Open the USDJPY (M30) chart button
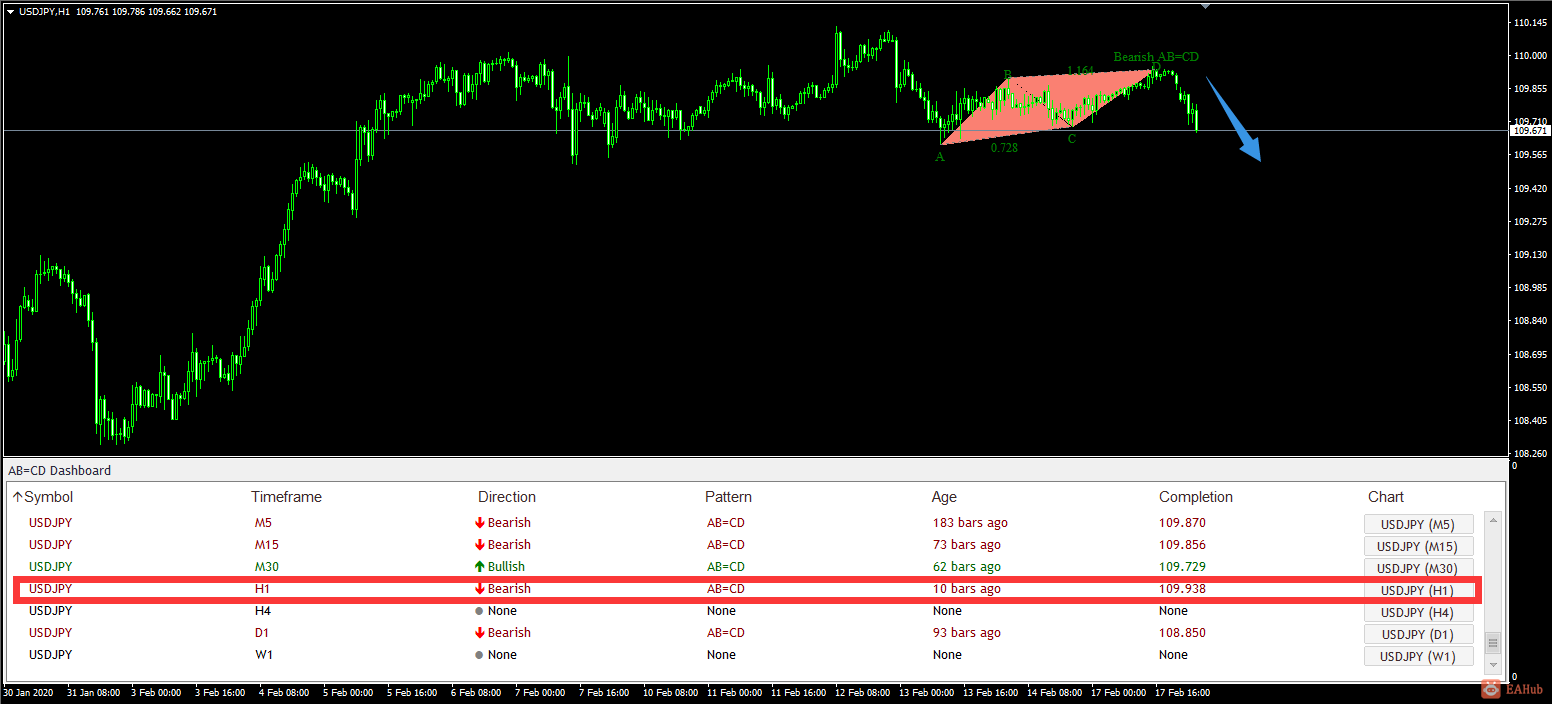Image resolution: width=1552 pixels, height=704 pixels. coord(1419,568)
